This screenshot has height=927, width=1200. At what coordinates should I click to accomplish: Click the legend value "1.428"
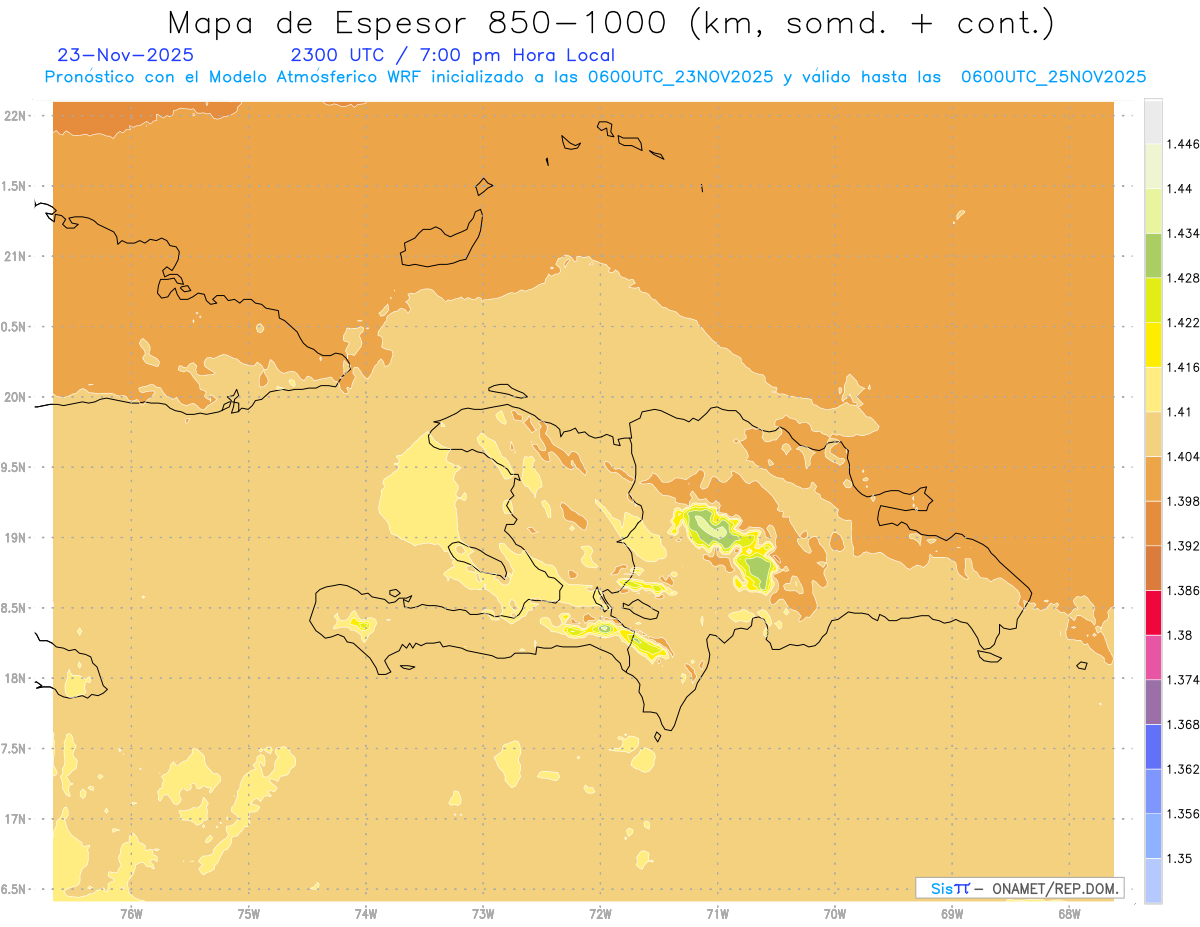click(1184, 278)
